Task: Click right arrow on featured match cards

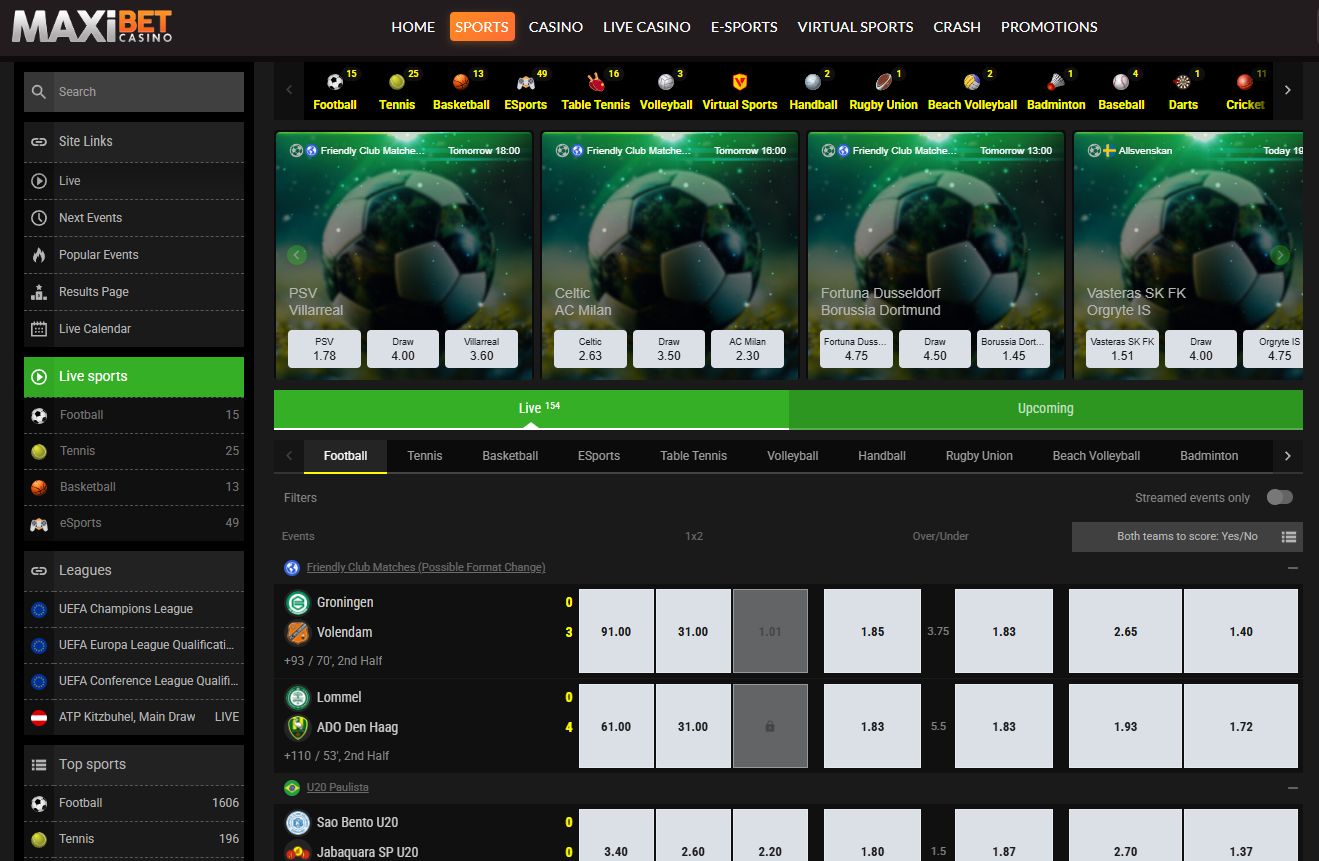Action: point(1281,255)
